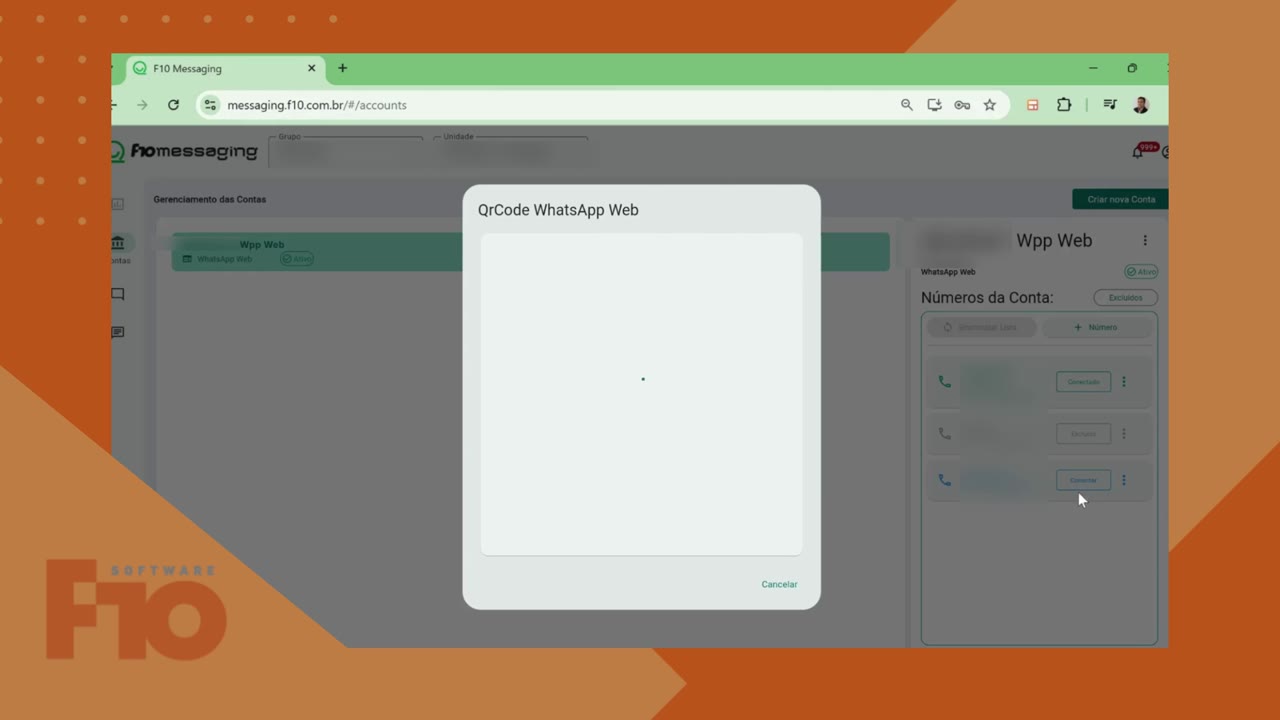The width and height of the screenshot is (1280, 720).
Task: Close the F10 Messaging tab
Action: (311, 68)
